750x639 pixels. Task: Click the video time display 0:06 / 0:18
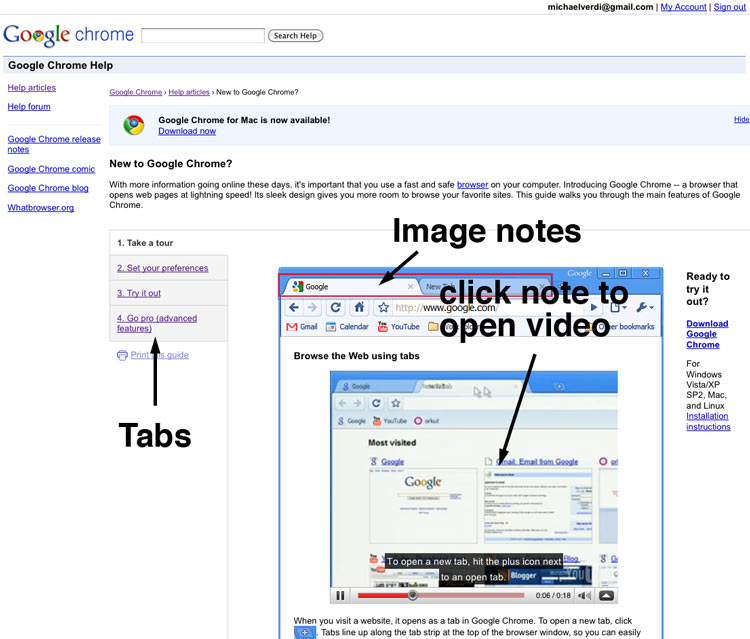pos(553,595)
